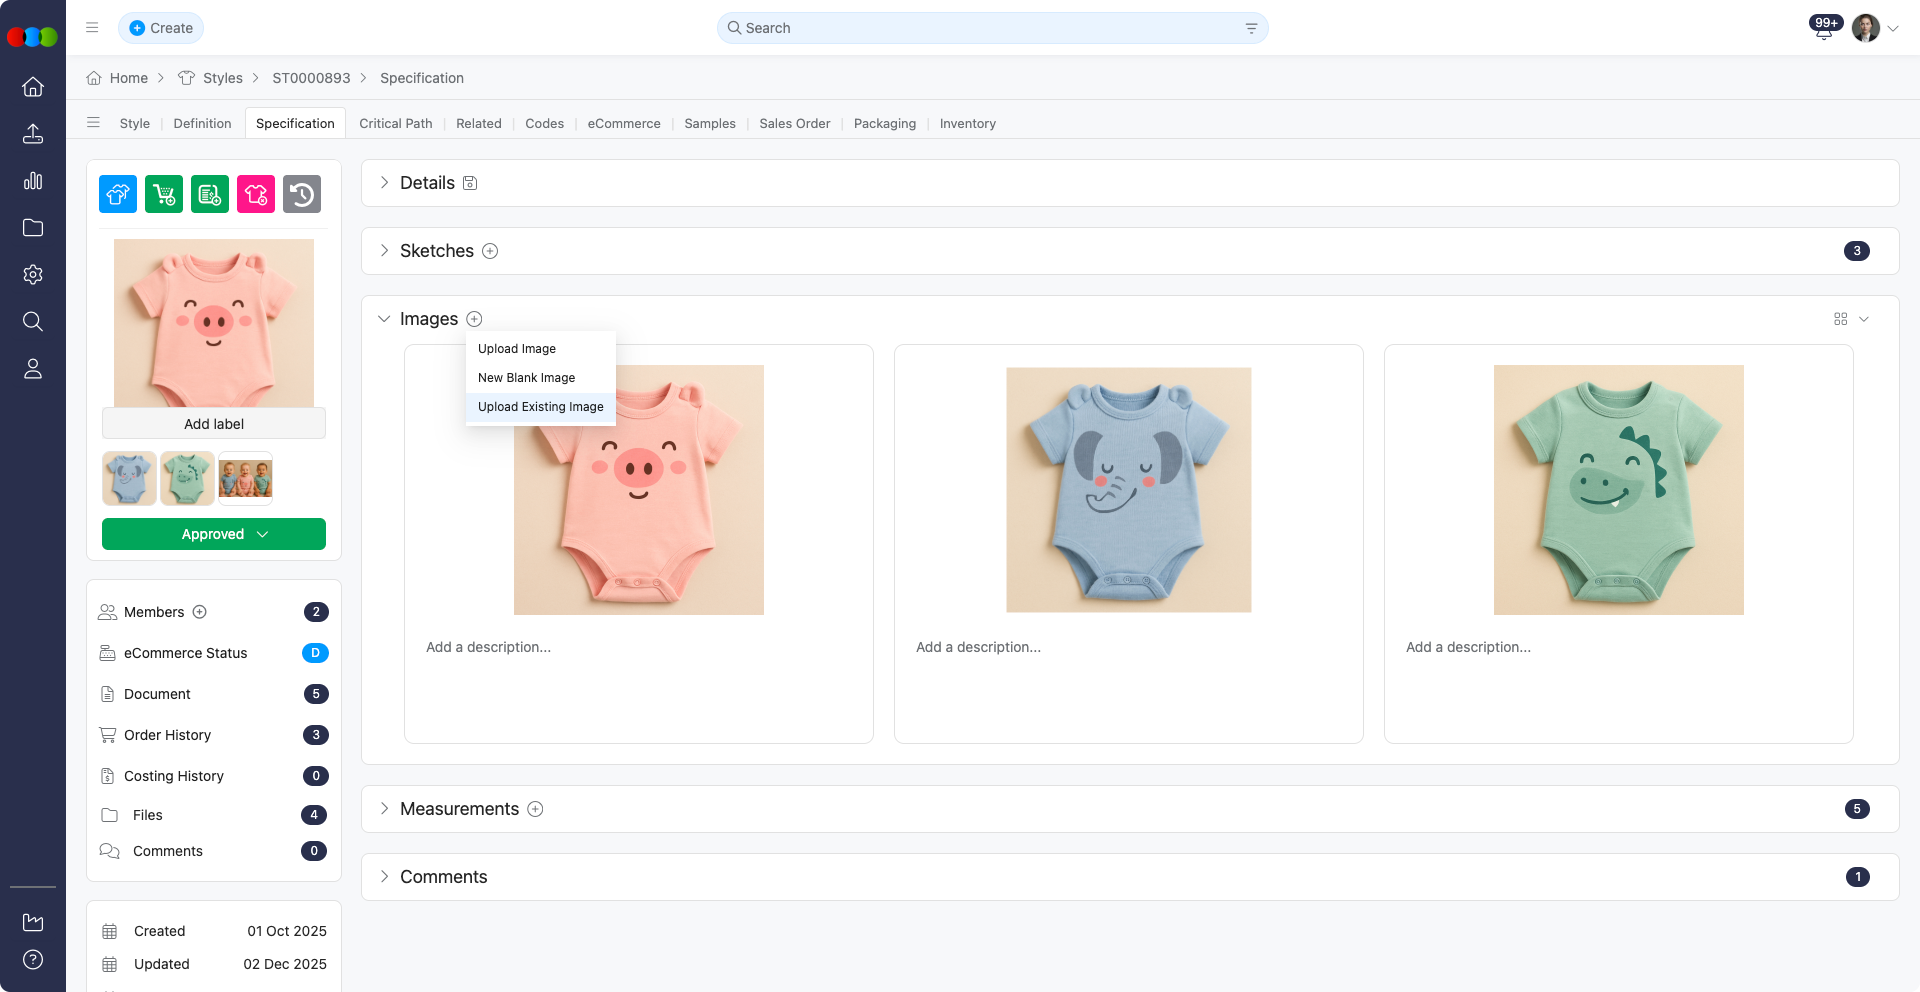Add a member using the plus icon
Image resolution: width=1920 pixels, height=992 pixels.
click(x=199, y=612)
